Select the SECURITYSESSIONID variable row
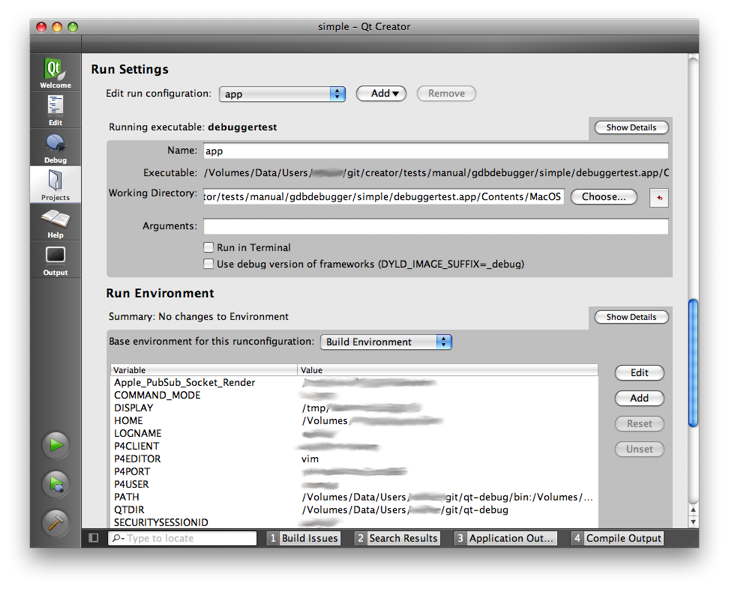Image resolution: width=729 pixels, height=589 pixels. pos(354,523)
